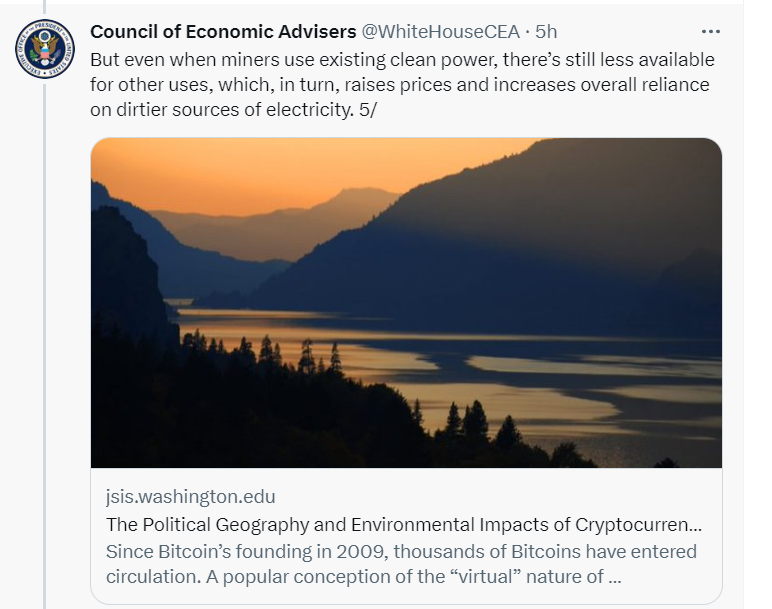The width and height of the screenshot is (772, 609).
Task: Click the Council of Economic Advisers profile avatar
Action: 45,48
